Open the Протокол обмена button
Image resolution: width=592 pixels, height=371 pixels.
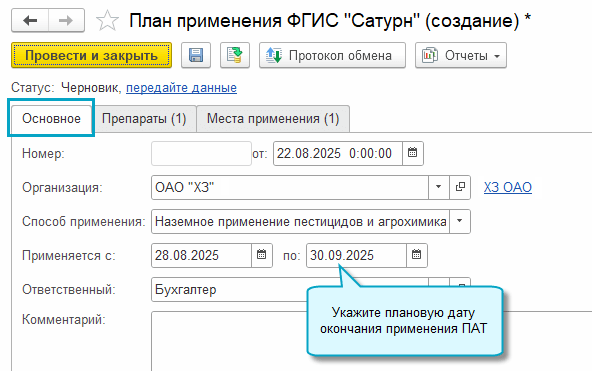coord(332,55)
